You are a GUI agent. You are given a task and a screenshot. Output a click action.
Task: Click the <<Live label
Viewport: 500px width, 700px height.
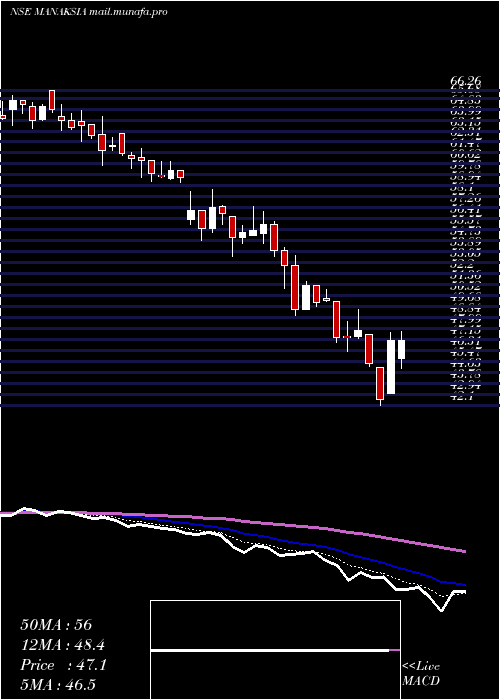click(421, 667)
